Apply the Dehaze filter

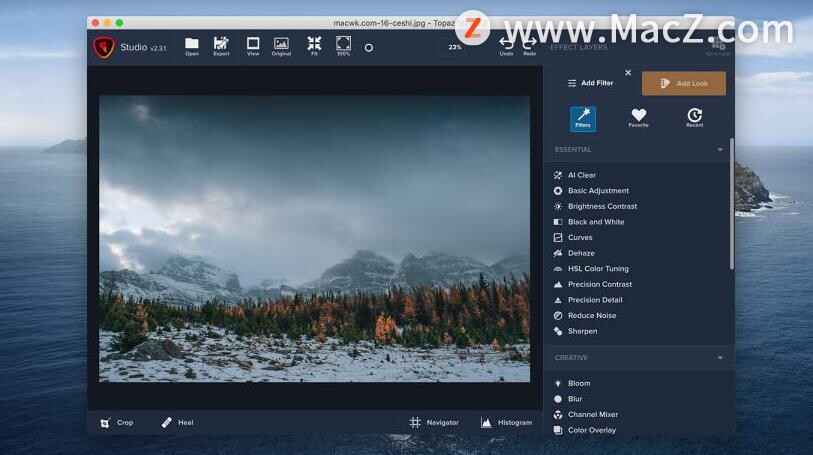tap(574, 253)
